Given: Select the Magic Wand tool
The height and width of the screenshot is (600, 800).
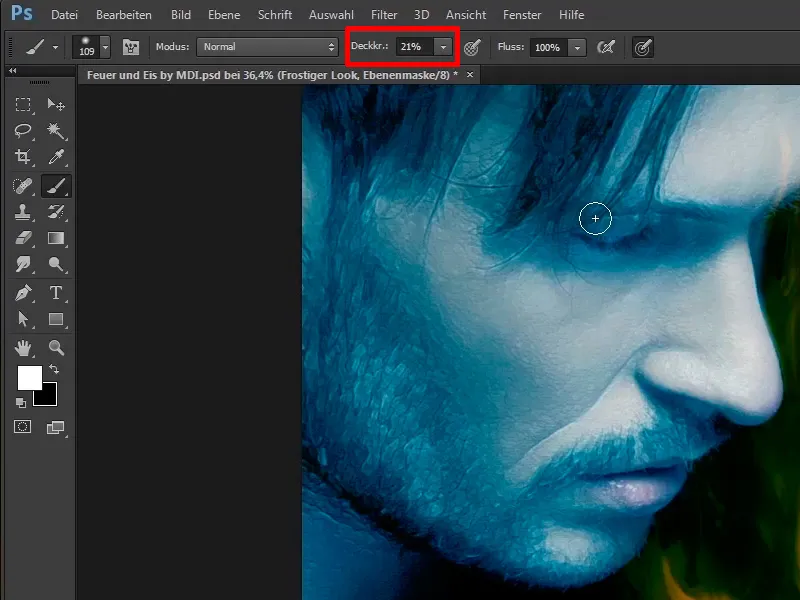Looking at the screenshot, I should click(56, 131).
